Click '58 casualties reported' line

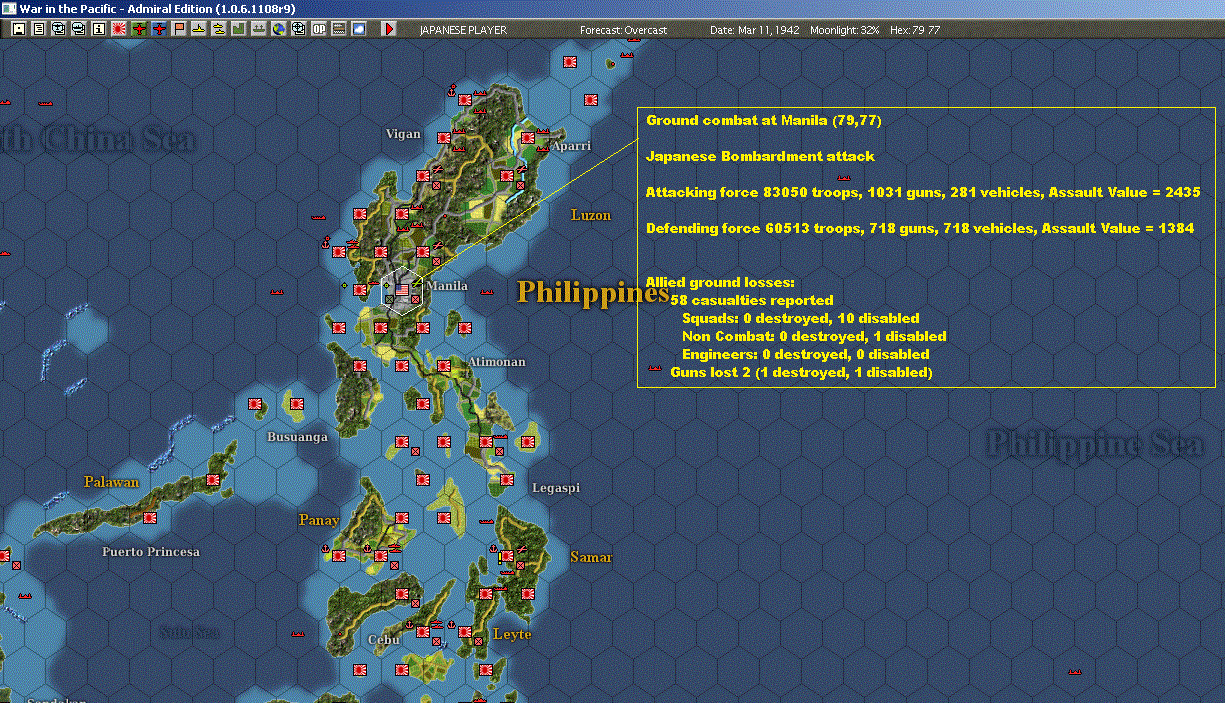tap(752, 300)
